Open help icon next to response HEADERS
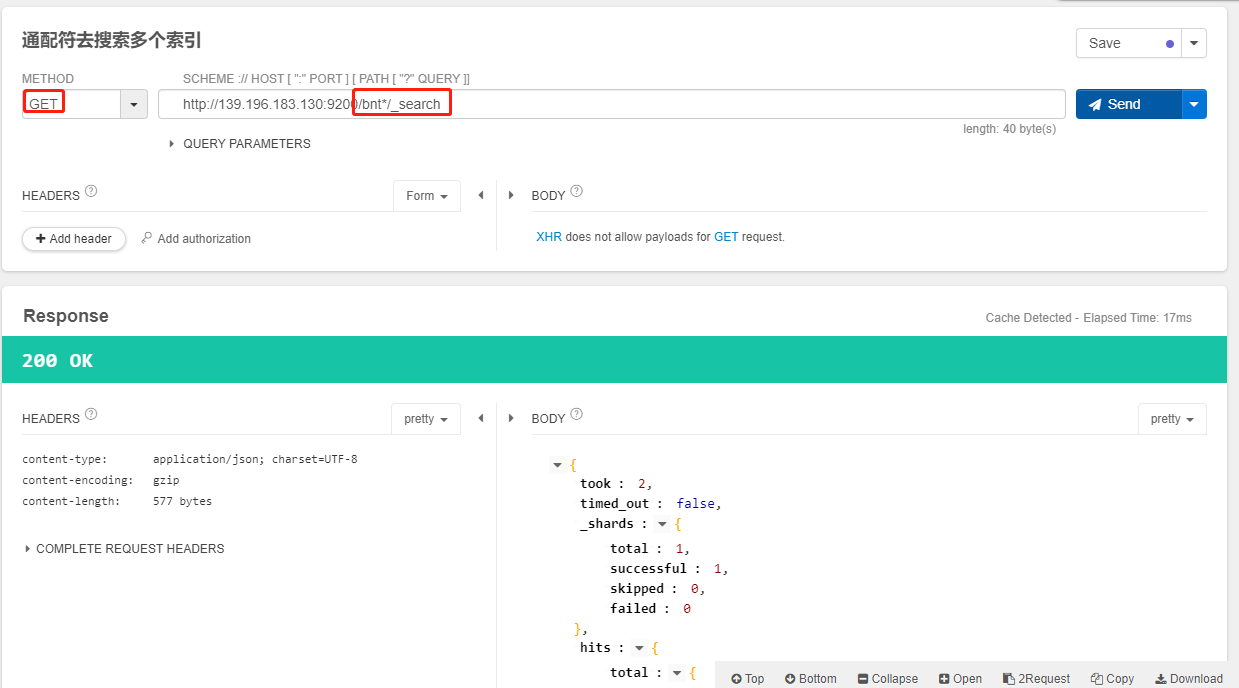This screenshot has width=1239, height=688. pyautogui.click(x=91, y=414)
